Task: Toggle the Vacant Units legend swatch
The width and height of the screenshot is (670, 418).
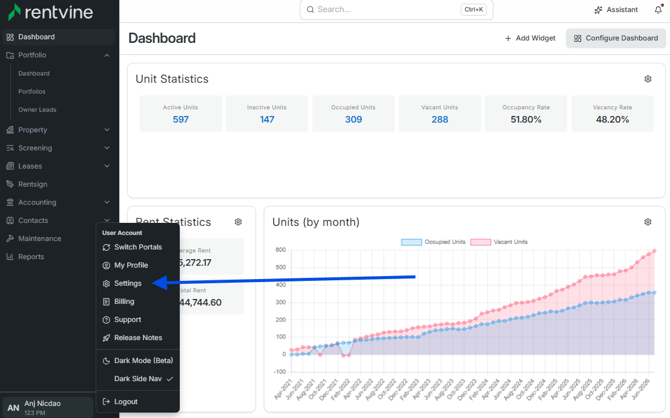Action: [480, 242]
